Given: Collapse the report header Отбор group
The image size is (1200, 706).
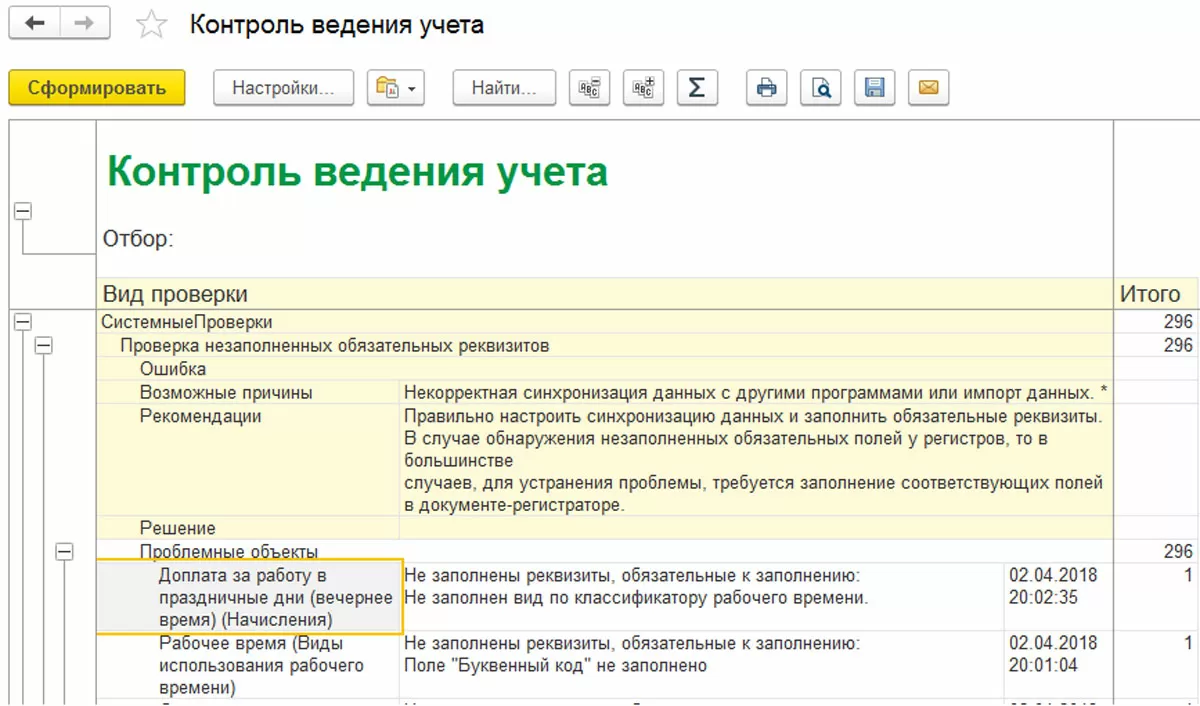Looking at the screenshot, I should pyautogui.click(x=22, y=211).
